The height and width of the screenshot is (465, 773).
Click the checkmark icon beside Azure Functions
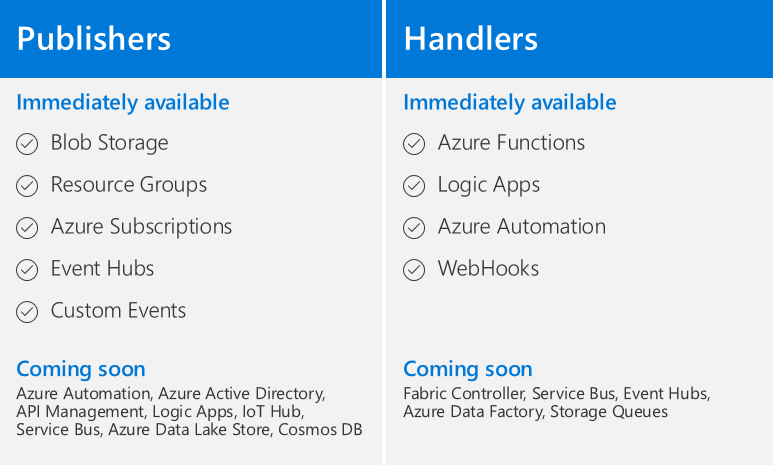pos(414,145)
